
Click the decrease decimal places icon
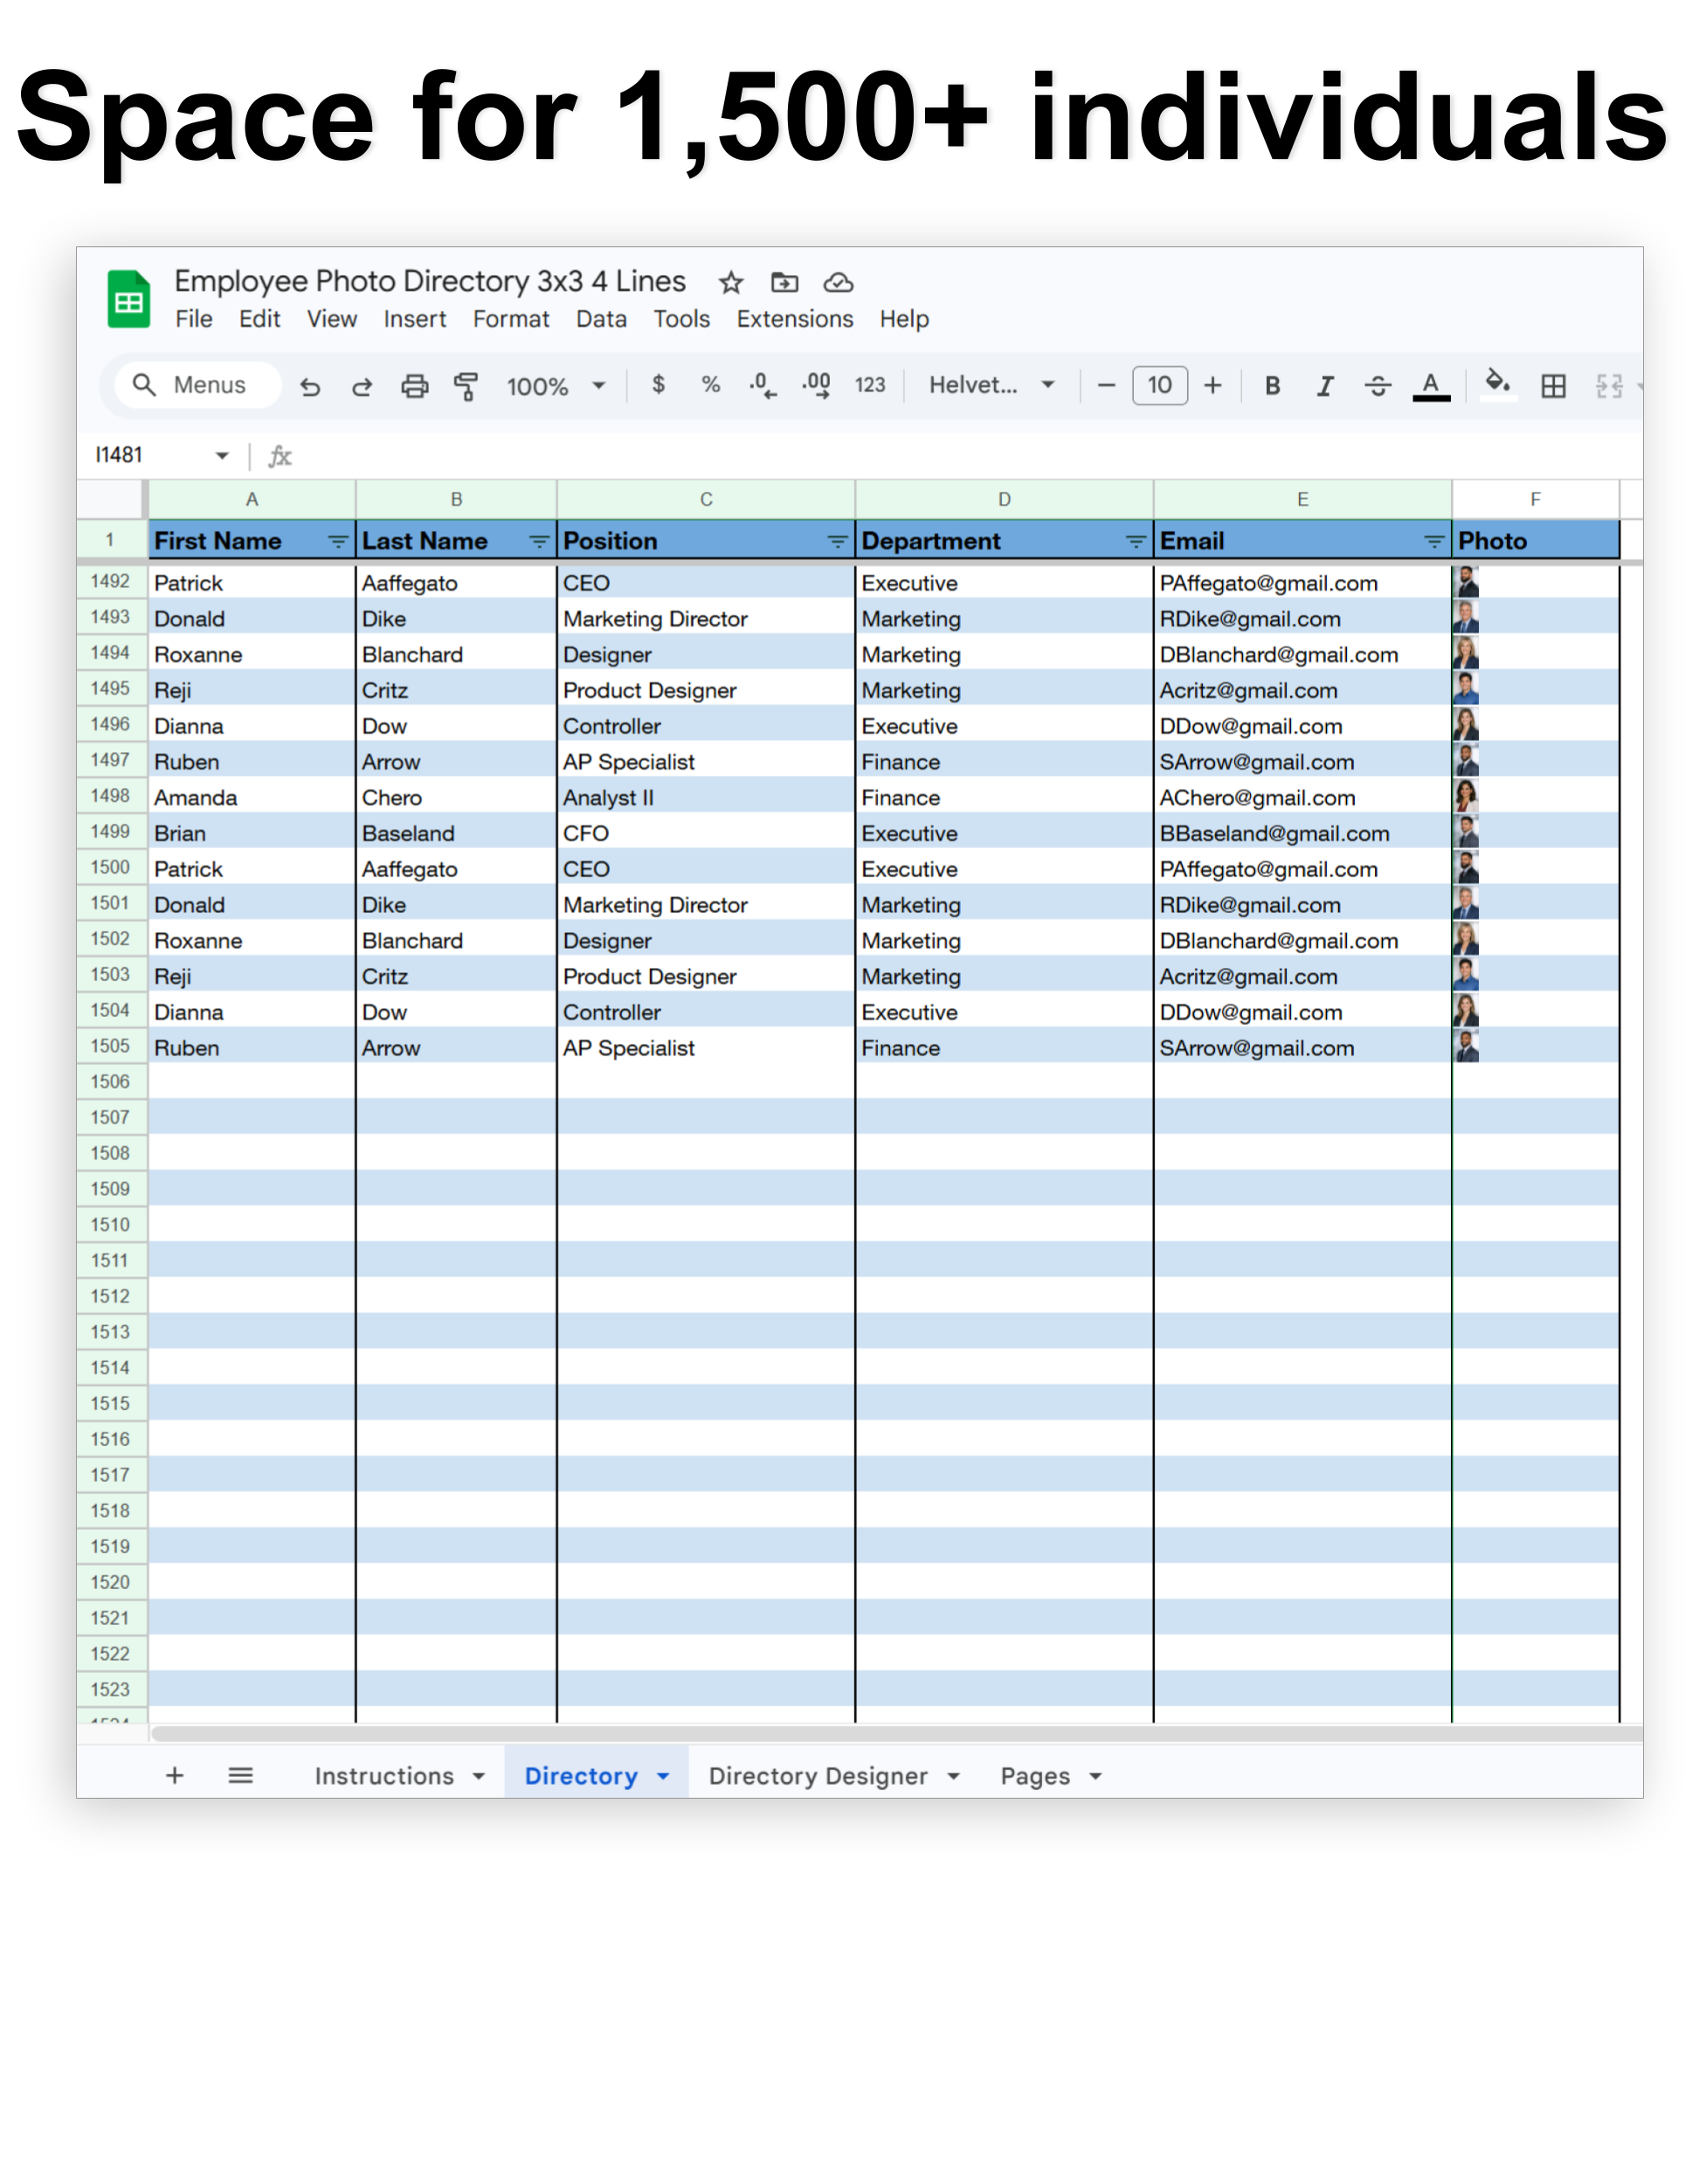(762, 386)
